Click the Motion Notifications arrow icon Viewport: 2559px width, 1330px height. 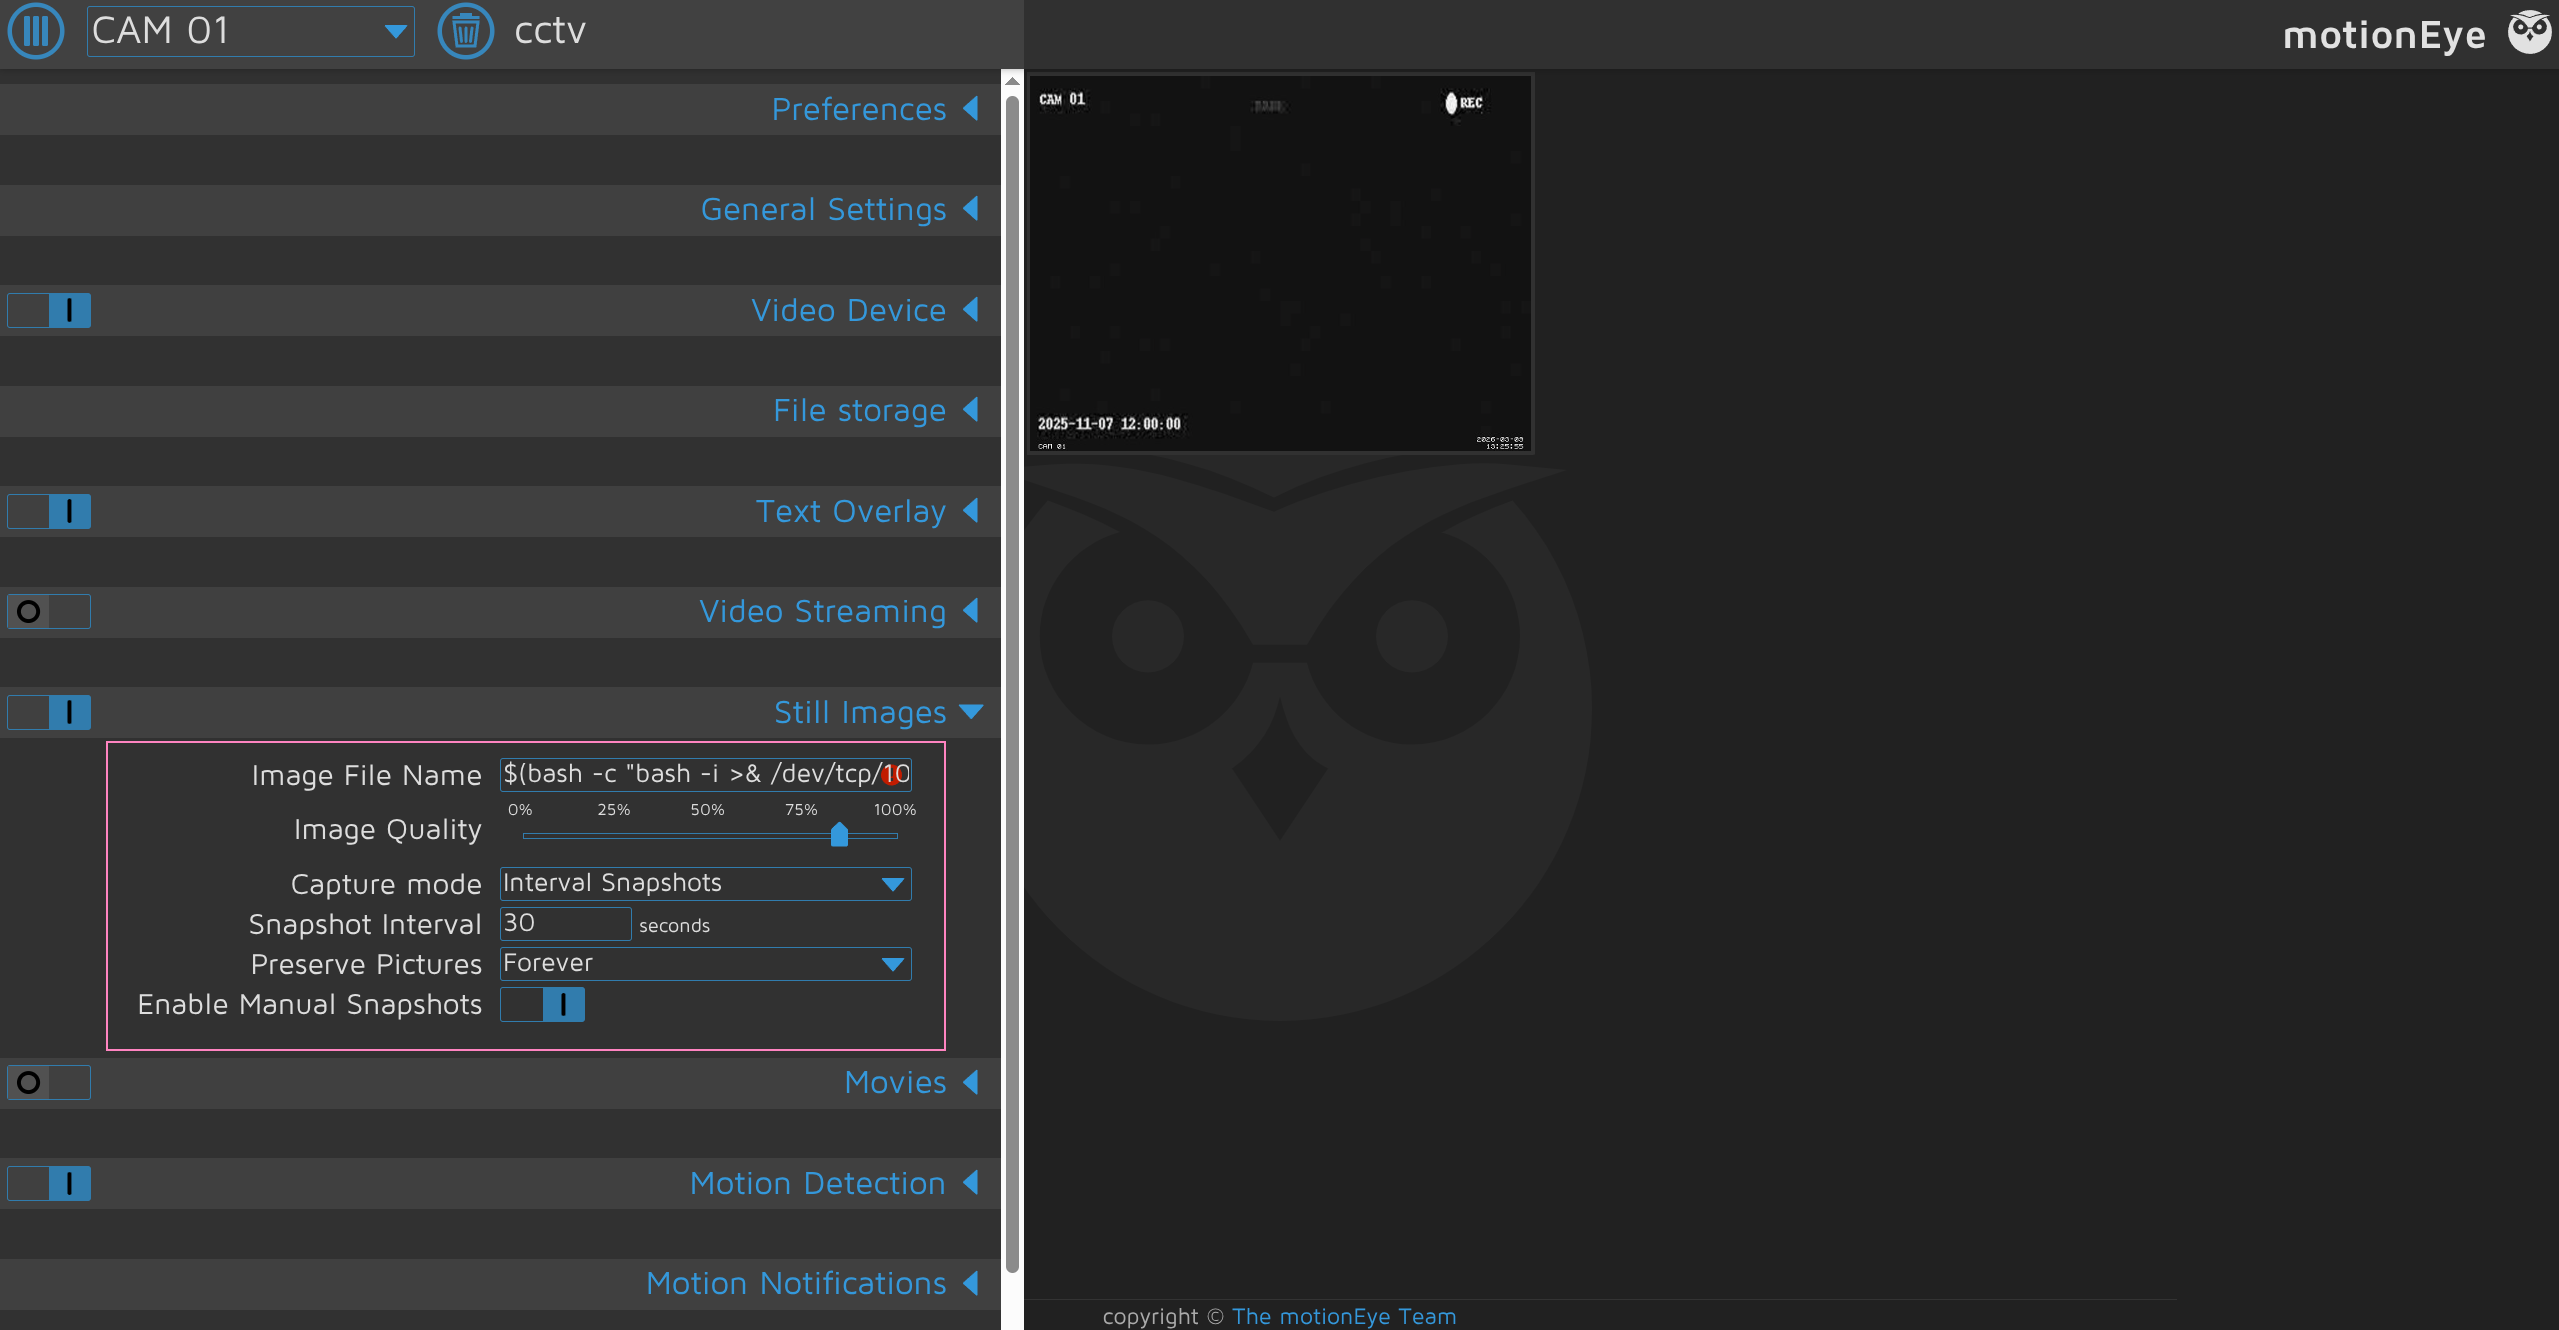pyautogui.click(x=970, y=1283)
